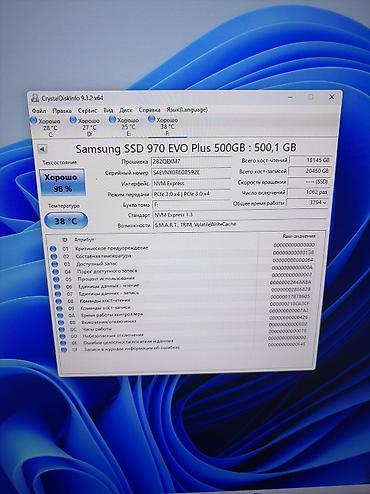Click the Общее время работы value 3794 ч
The height and width of the screenshot is (494, 370).
pyautogui.click(x=307, y=202)
